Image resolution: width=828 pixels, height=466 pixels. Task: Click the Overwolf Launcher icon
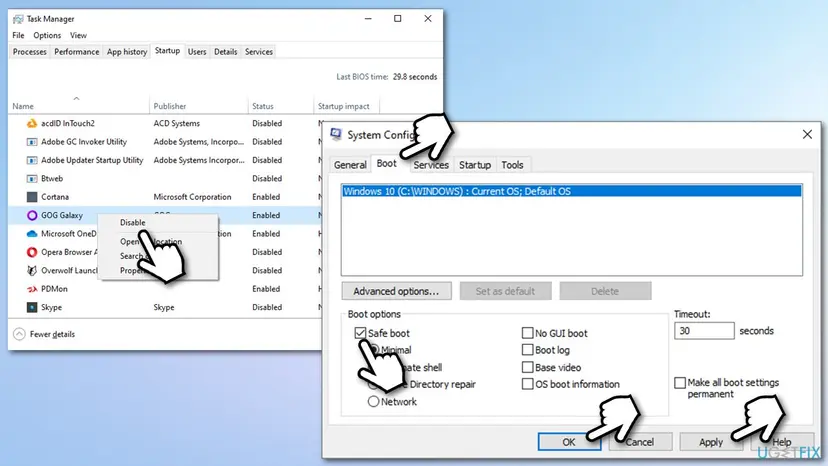[32, 271]
